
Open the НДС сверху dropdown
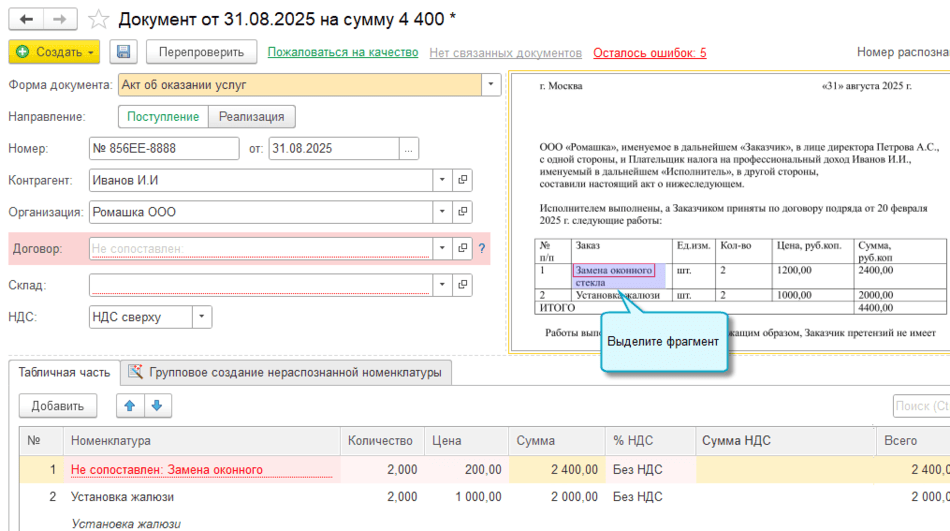pyautogui.click(x=201, y=318)
